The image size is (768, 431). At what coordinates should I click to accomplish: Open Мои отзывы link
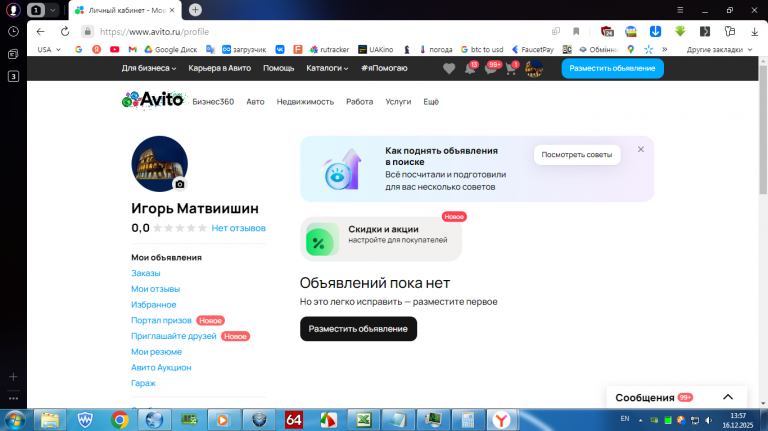pyautogui.click(x=155, y=289)
